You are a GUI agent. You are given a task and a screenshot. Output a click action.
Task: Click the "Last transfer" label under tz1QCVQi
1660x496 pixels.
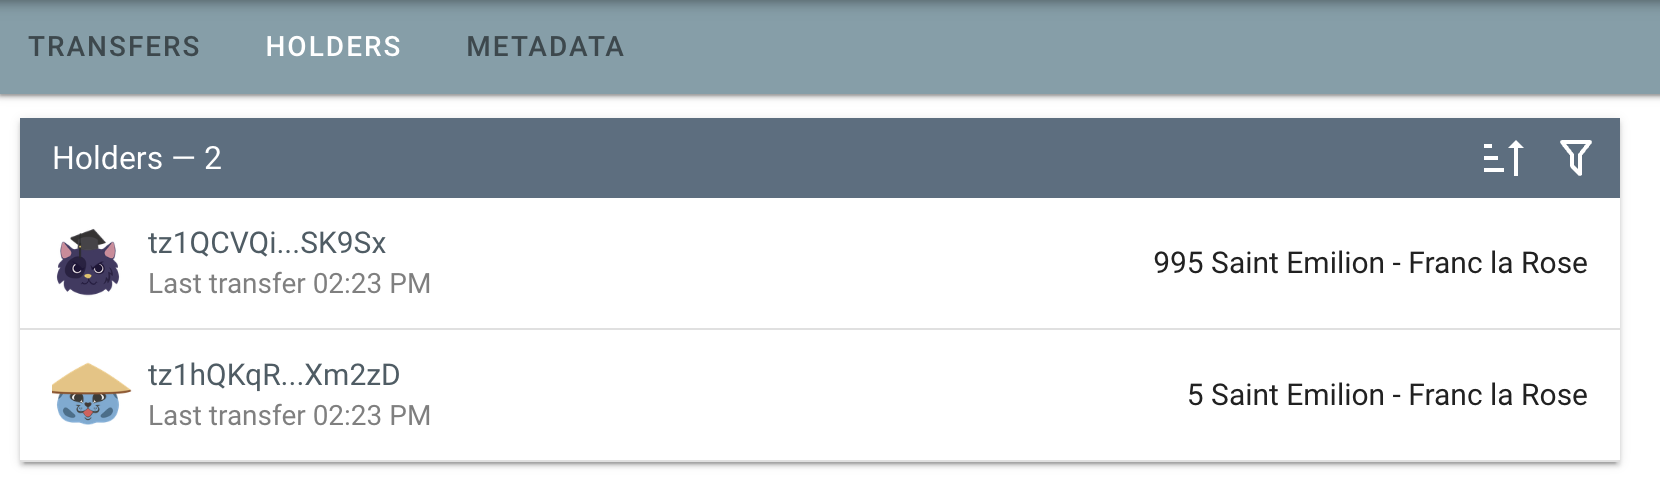[227, 284]
